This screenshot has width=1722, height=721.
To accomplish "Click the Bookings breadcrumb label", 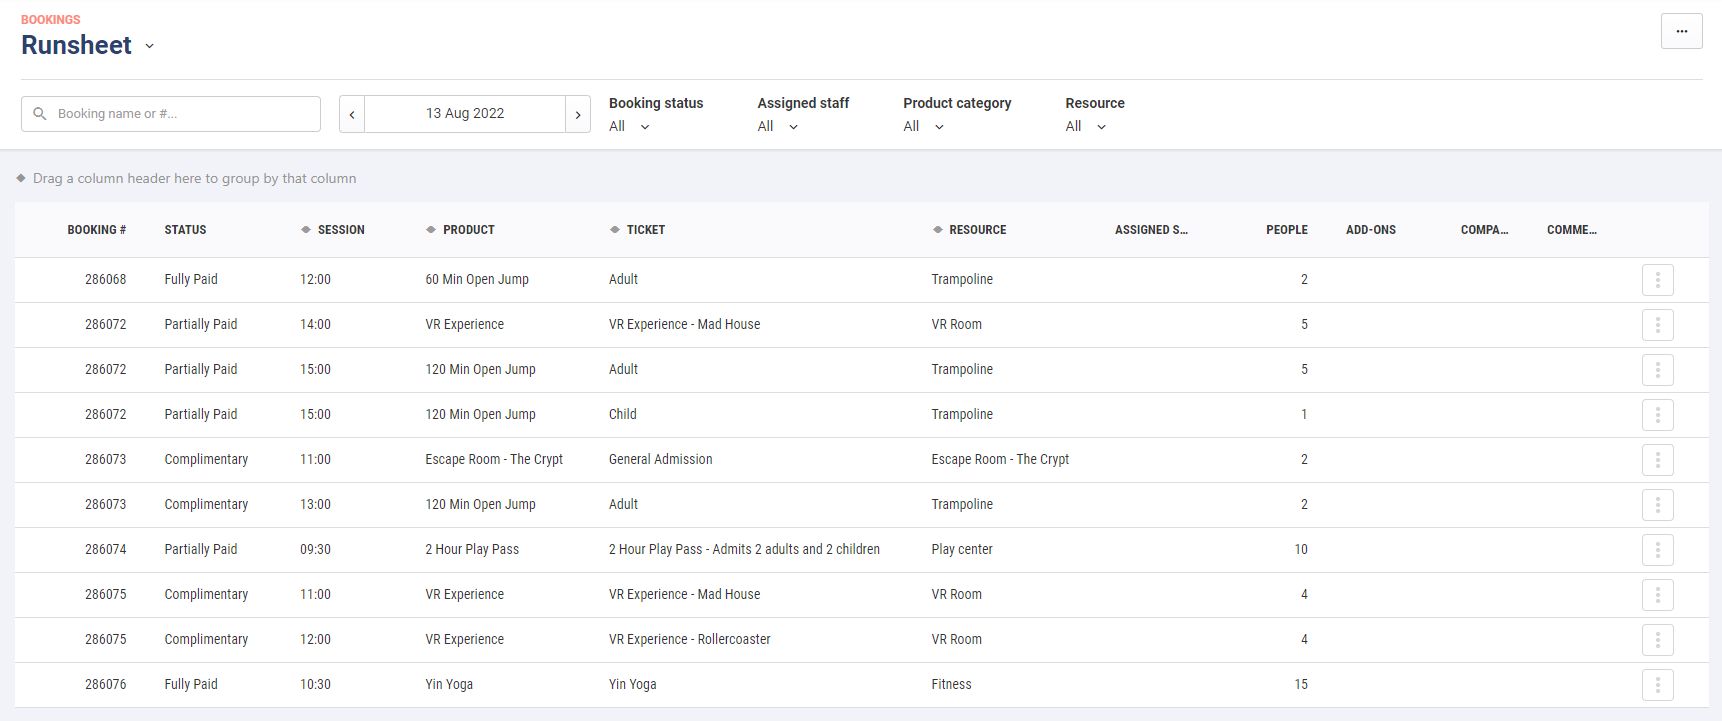I will (x=50, y=20).
